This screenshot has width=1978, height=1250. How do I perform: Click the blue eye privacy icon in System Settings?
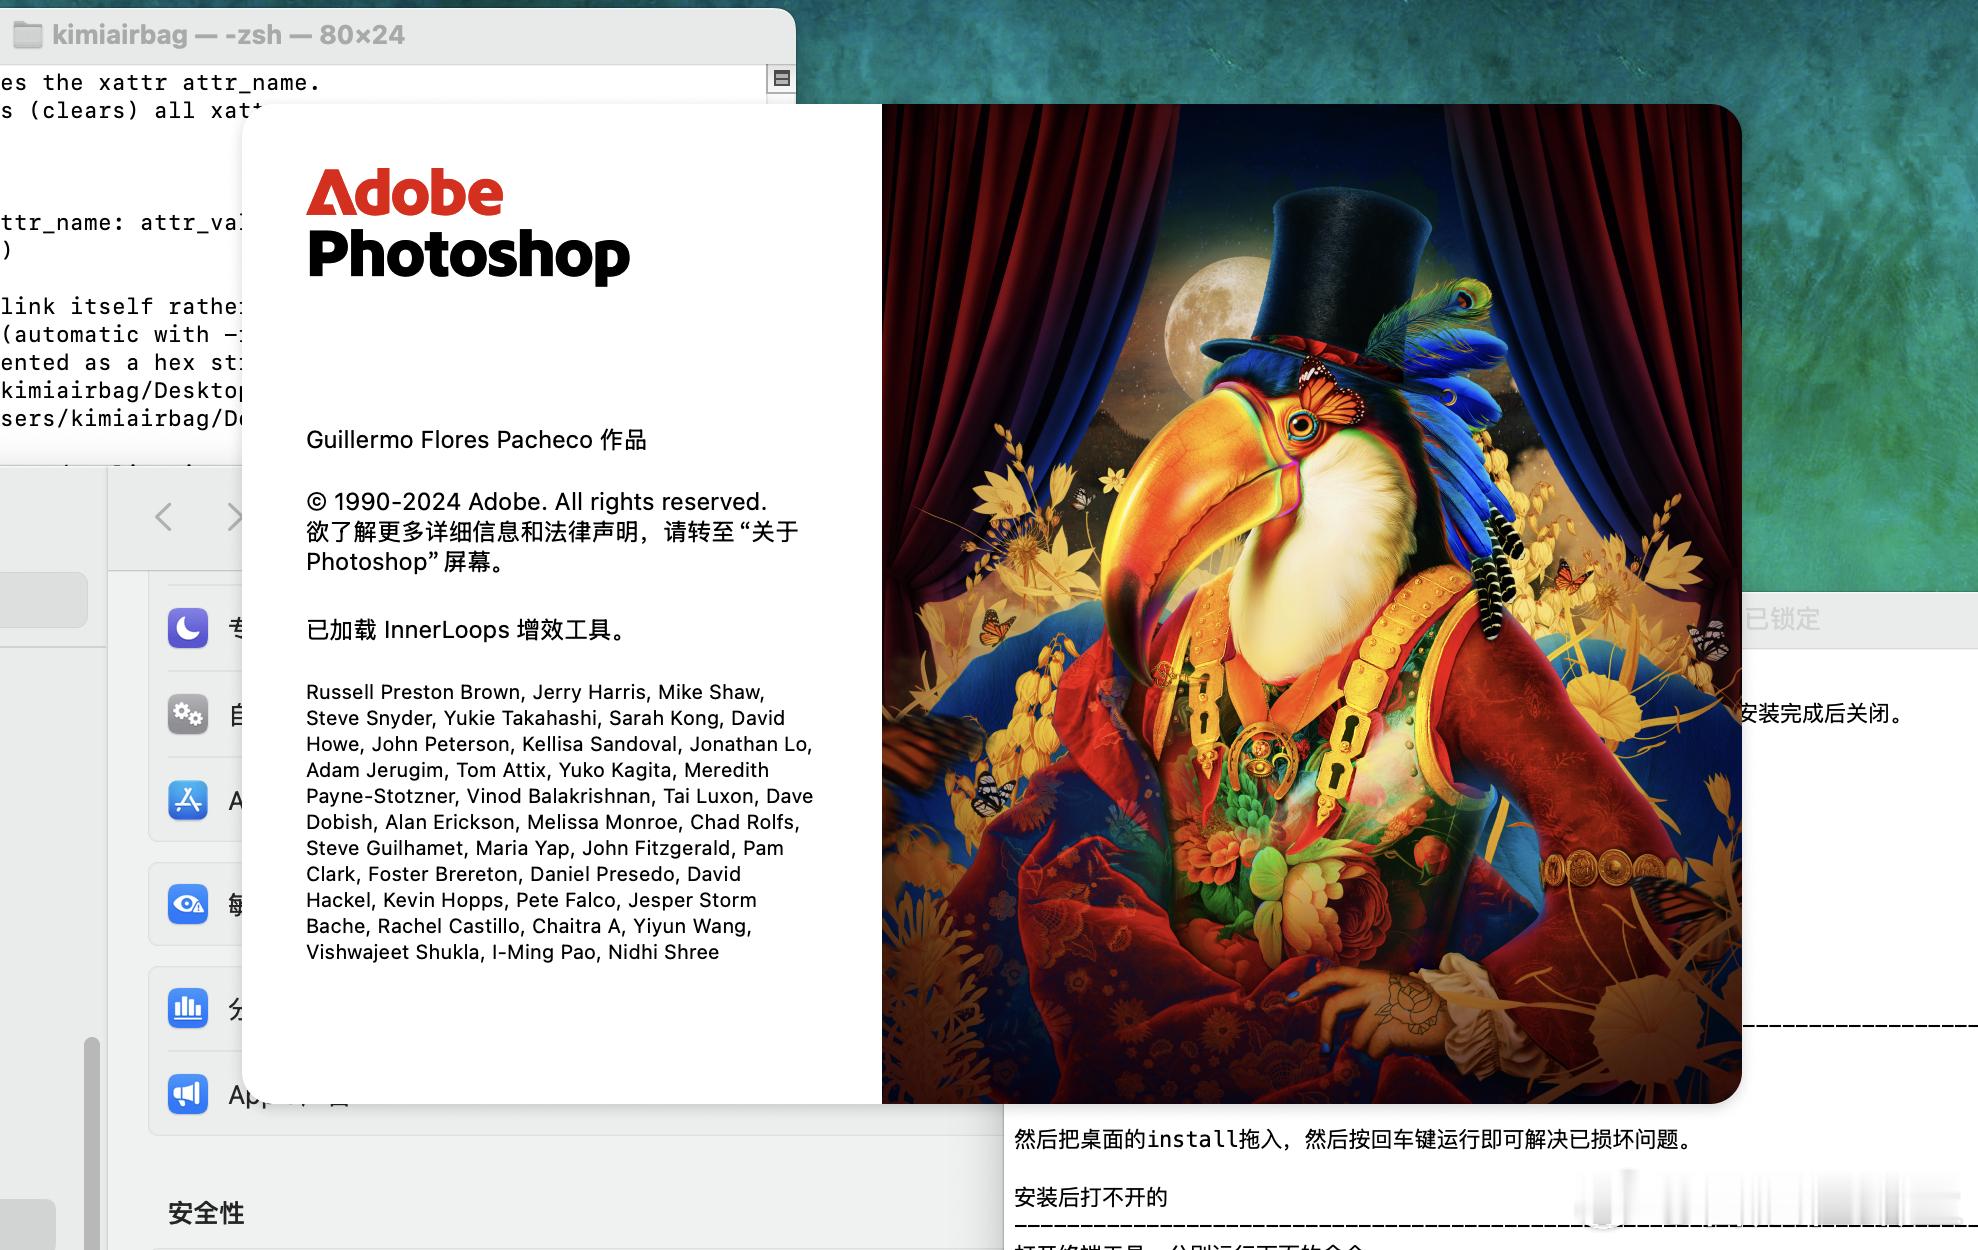[188, 904]
